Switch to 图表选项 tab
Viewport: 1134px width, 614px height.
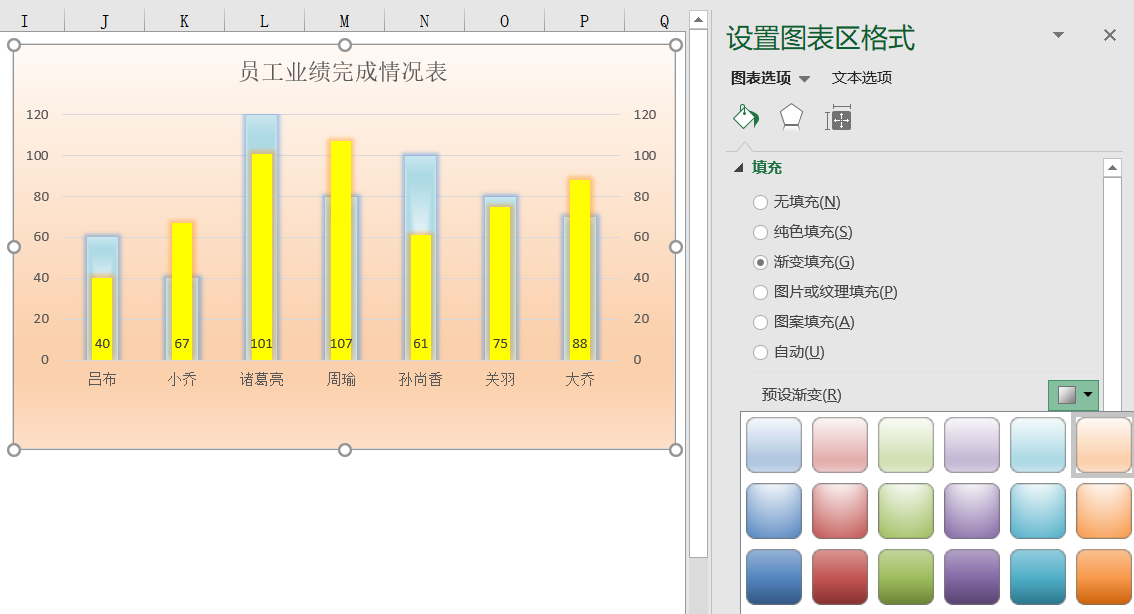tap(761, 78)
